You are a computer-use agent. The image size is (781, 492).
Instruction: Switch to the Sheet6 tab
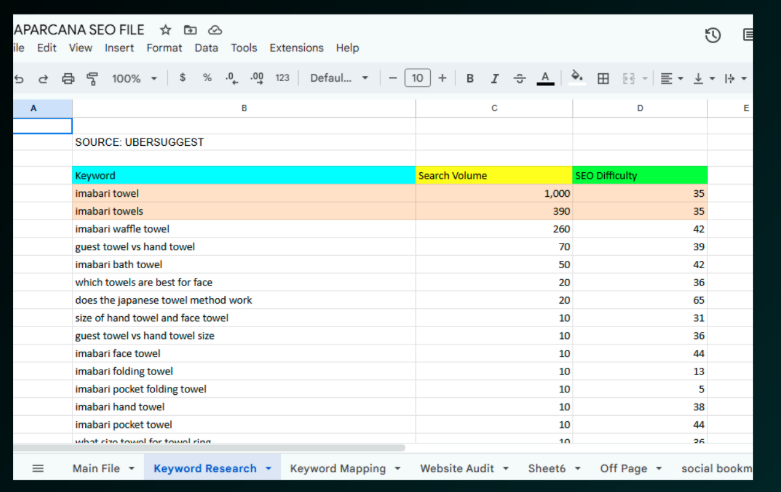pos(546,468)
